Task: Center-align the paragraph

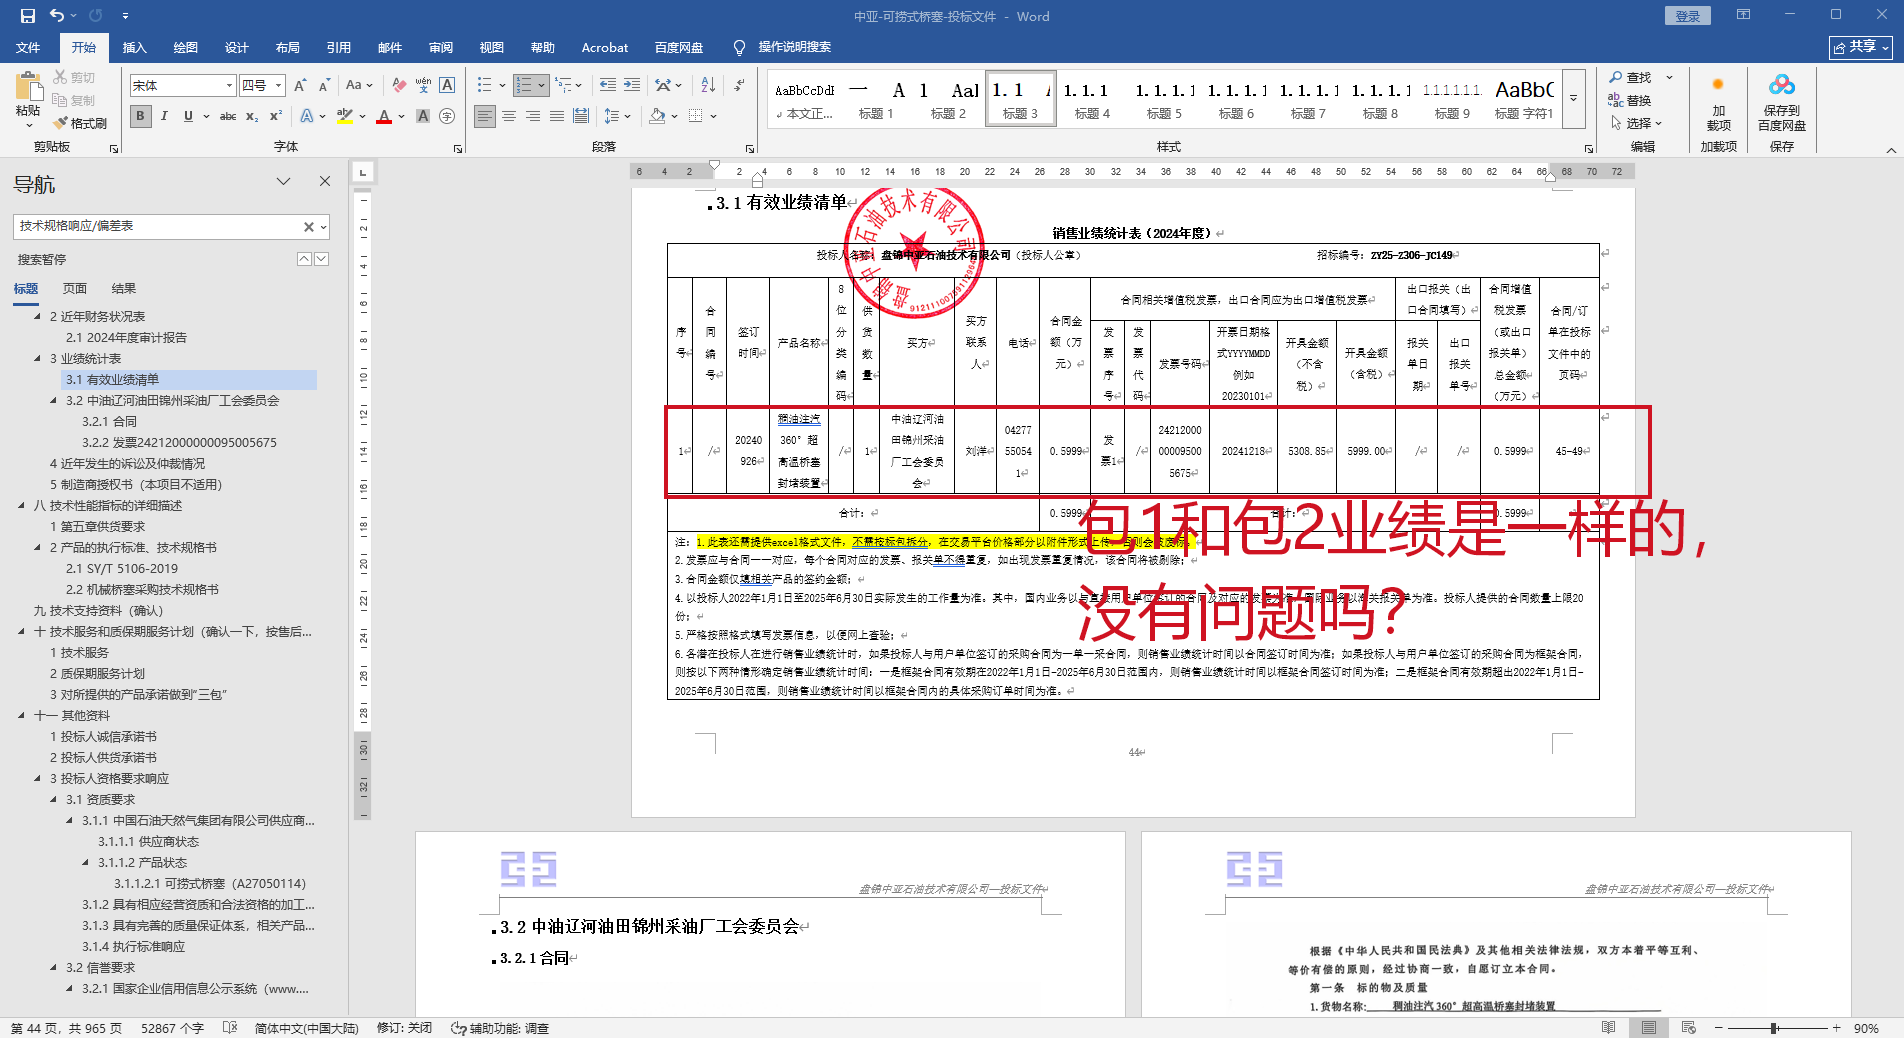Action: click(x=509, y=116)
